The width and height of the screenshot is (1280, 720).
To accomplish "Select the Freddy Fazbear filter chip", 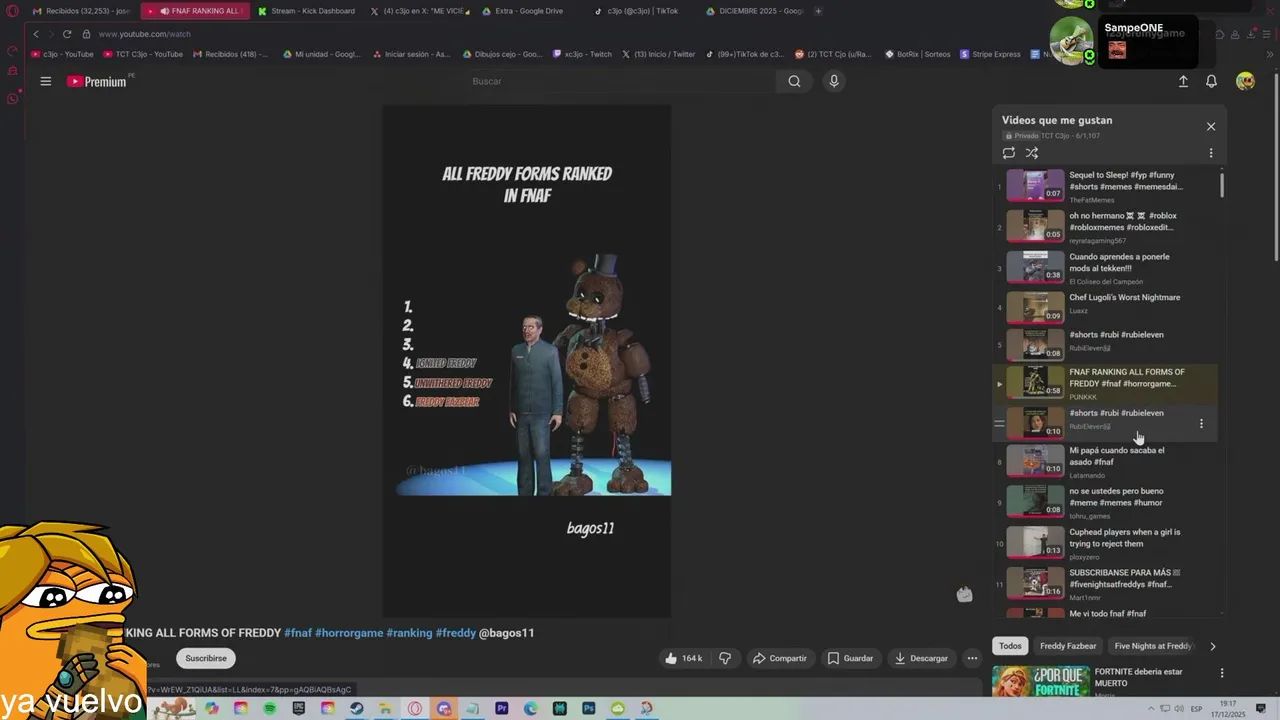I will click(x=1068, y=646).
